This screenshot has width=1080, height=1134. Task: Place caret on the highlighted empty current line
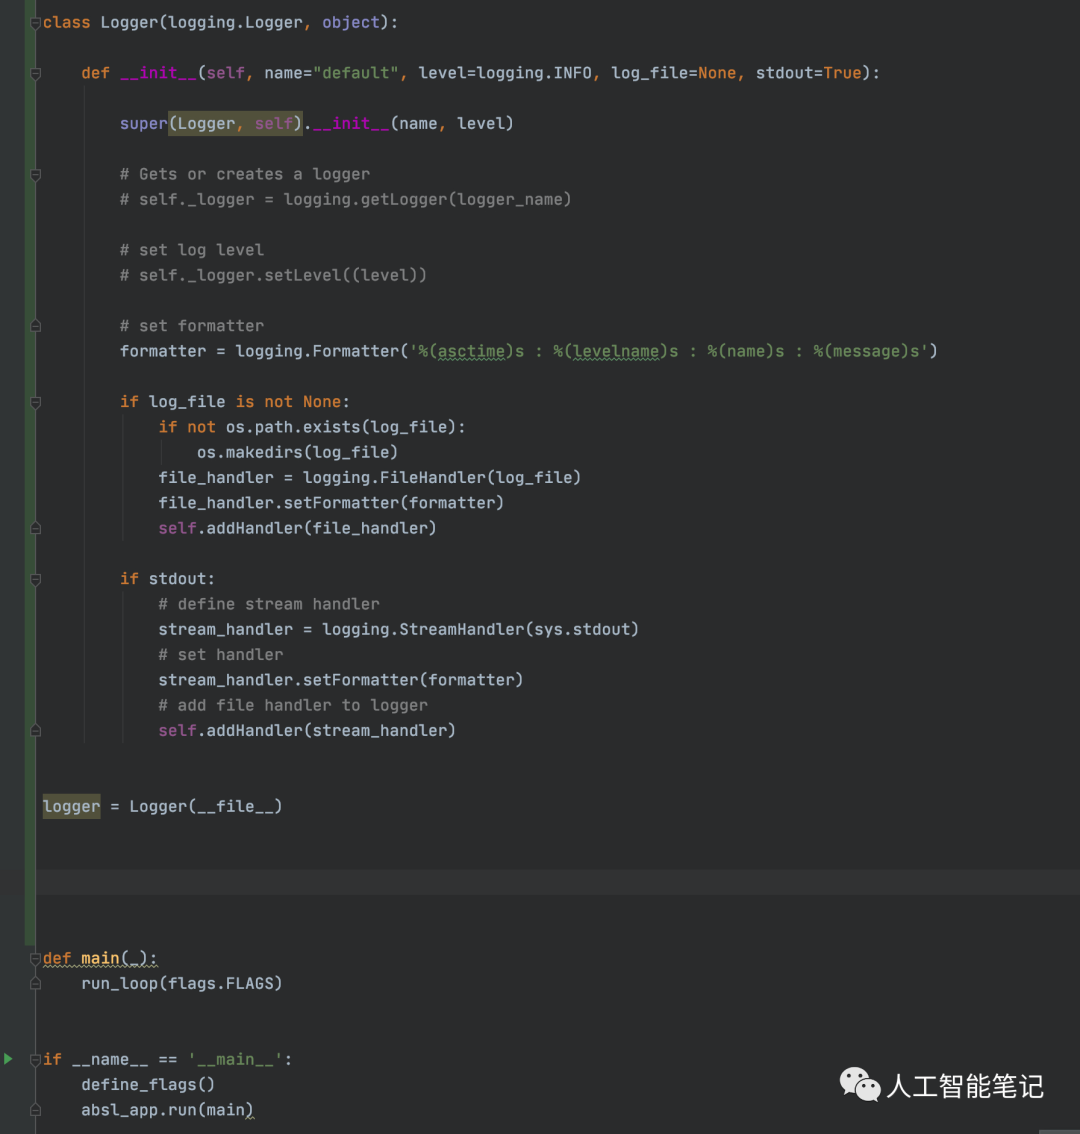click(x=558, y=882)
